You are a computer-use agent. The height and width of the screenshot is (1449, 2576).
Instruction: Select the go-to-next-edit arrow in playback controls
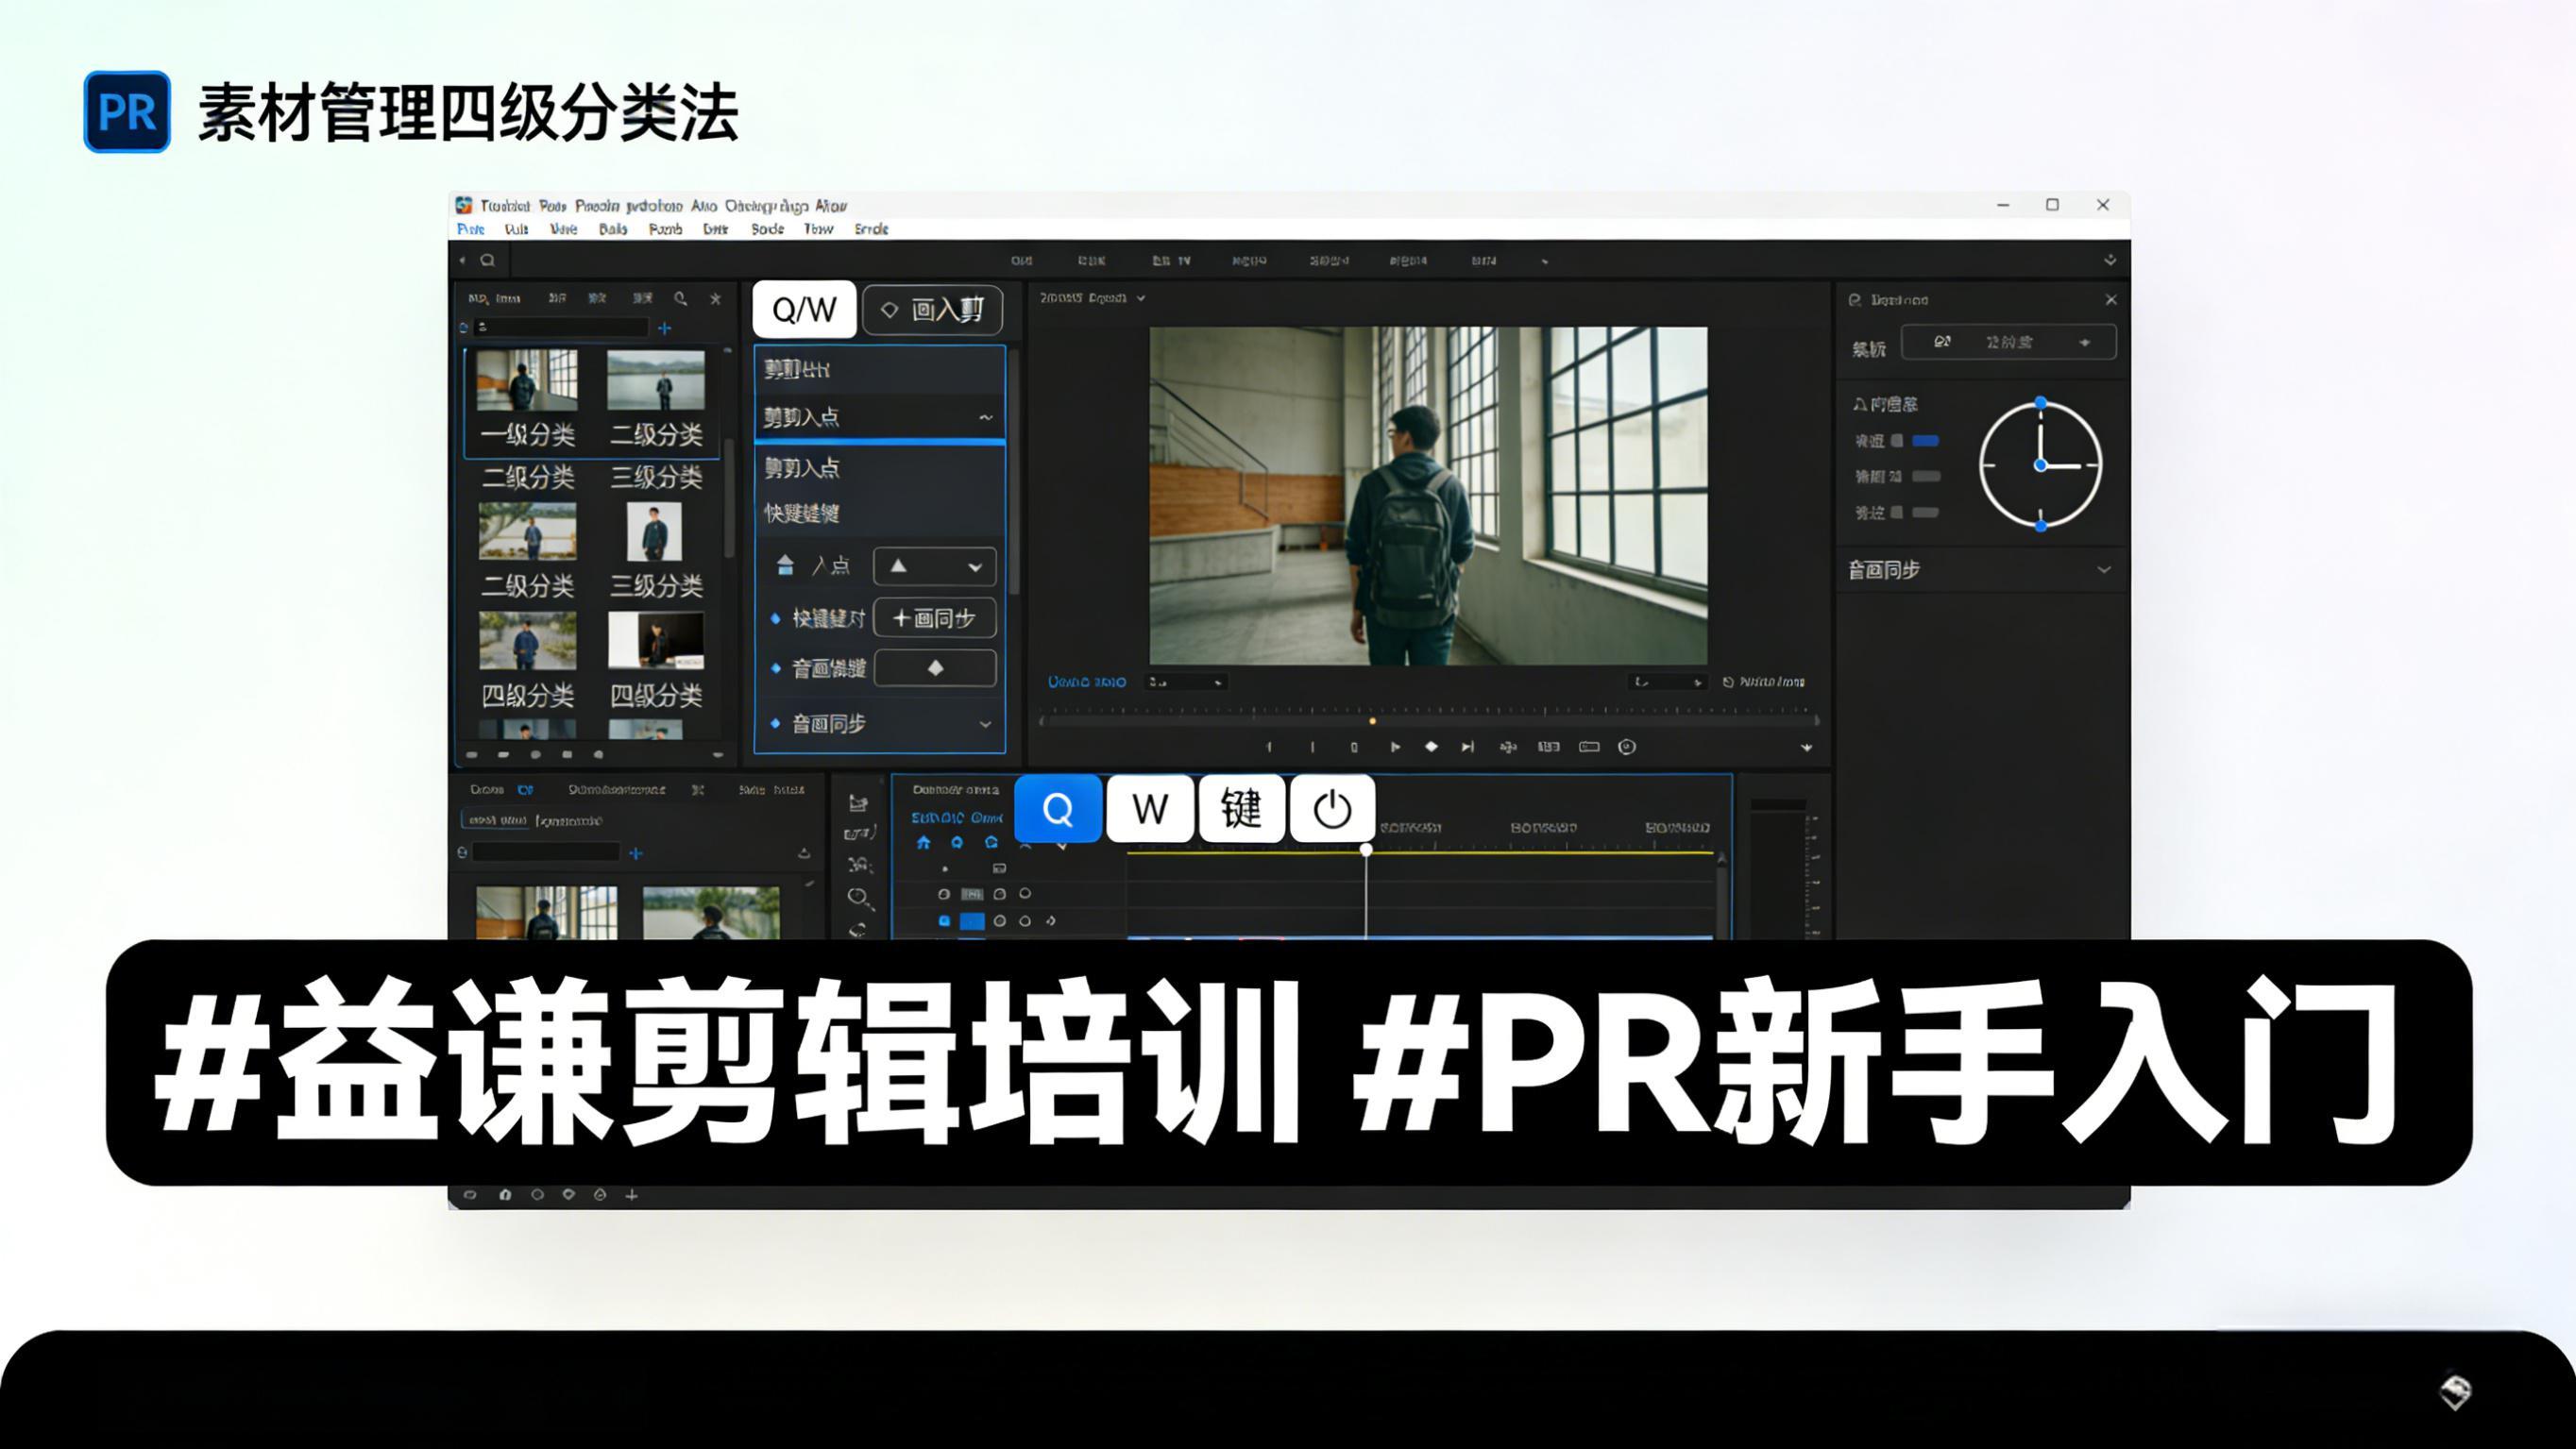click(x=1469, y=746)
